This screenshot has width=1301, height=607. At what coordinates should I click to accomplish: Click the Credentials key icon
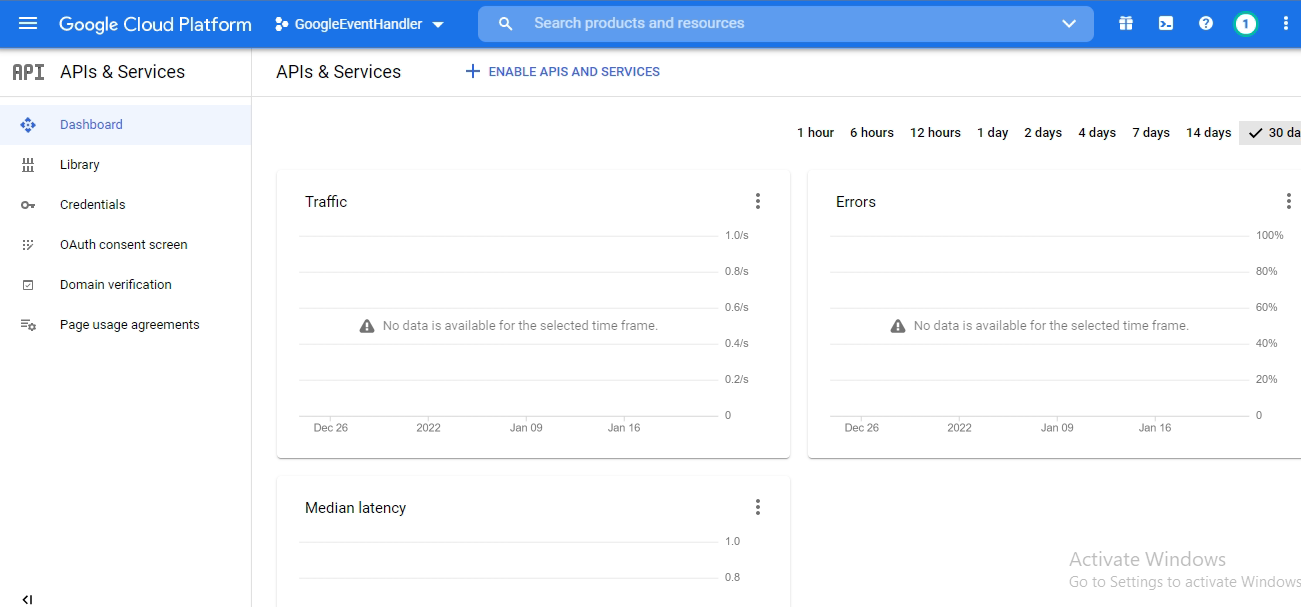point(28,205)
